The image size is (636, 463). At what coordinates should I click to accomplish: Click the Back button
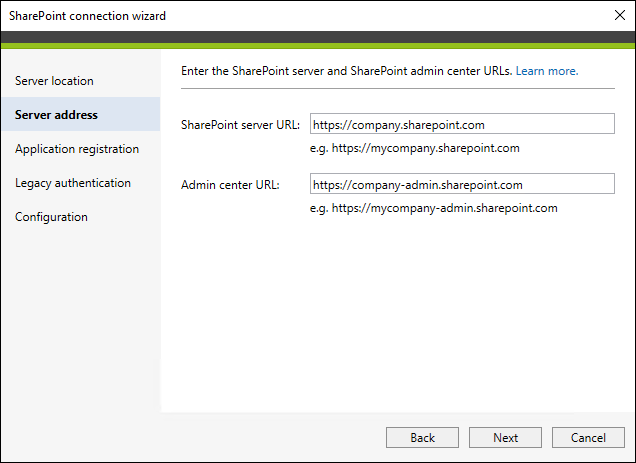(422, 437)
